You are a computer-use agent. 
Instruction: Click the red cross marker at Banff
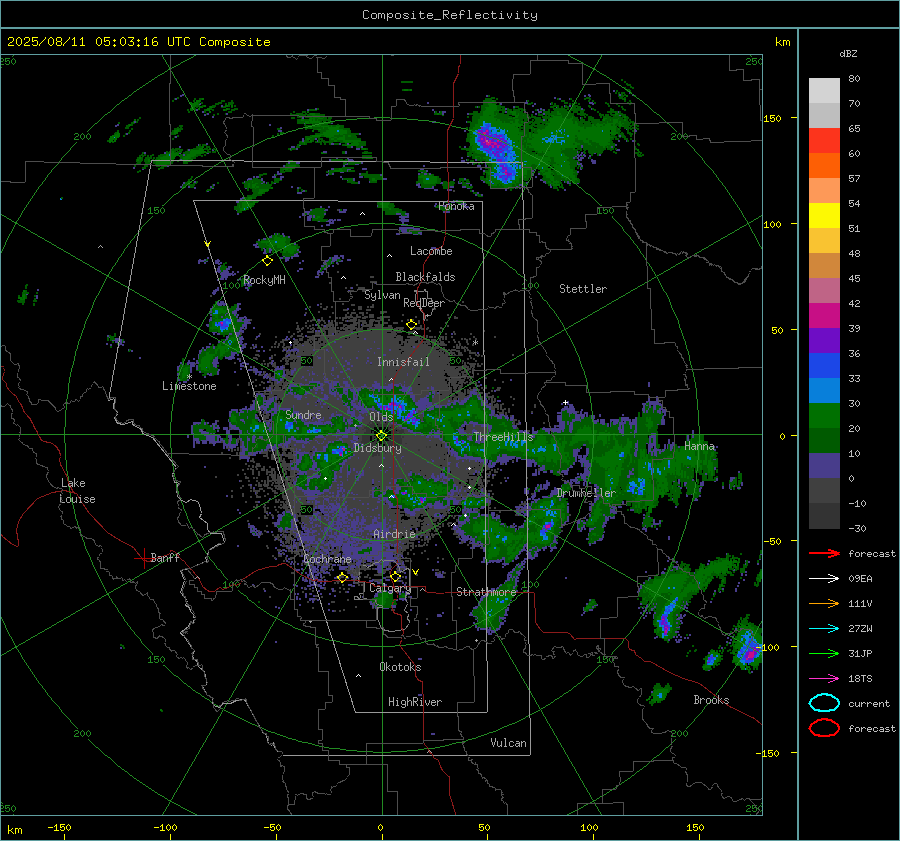point(142,558)
